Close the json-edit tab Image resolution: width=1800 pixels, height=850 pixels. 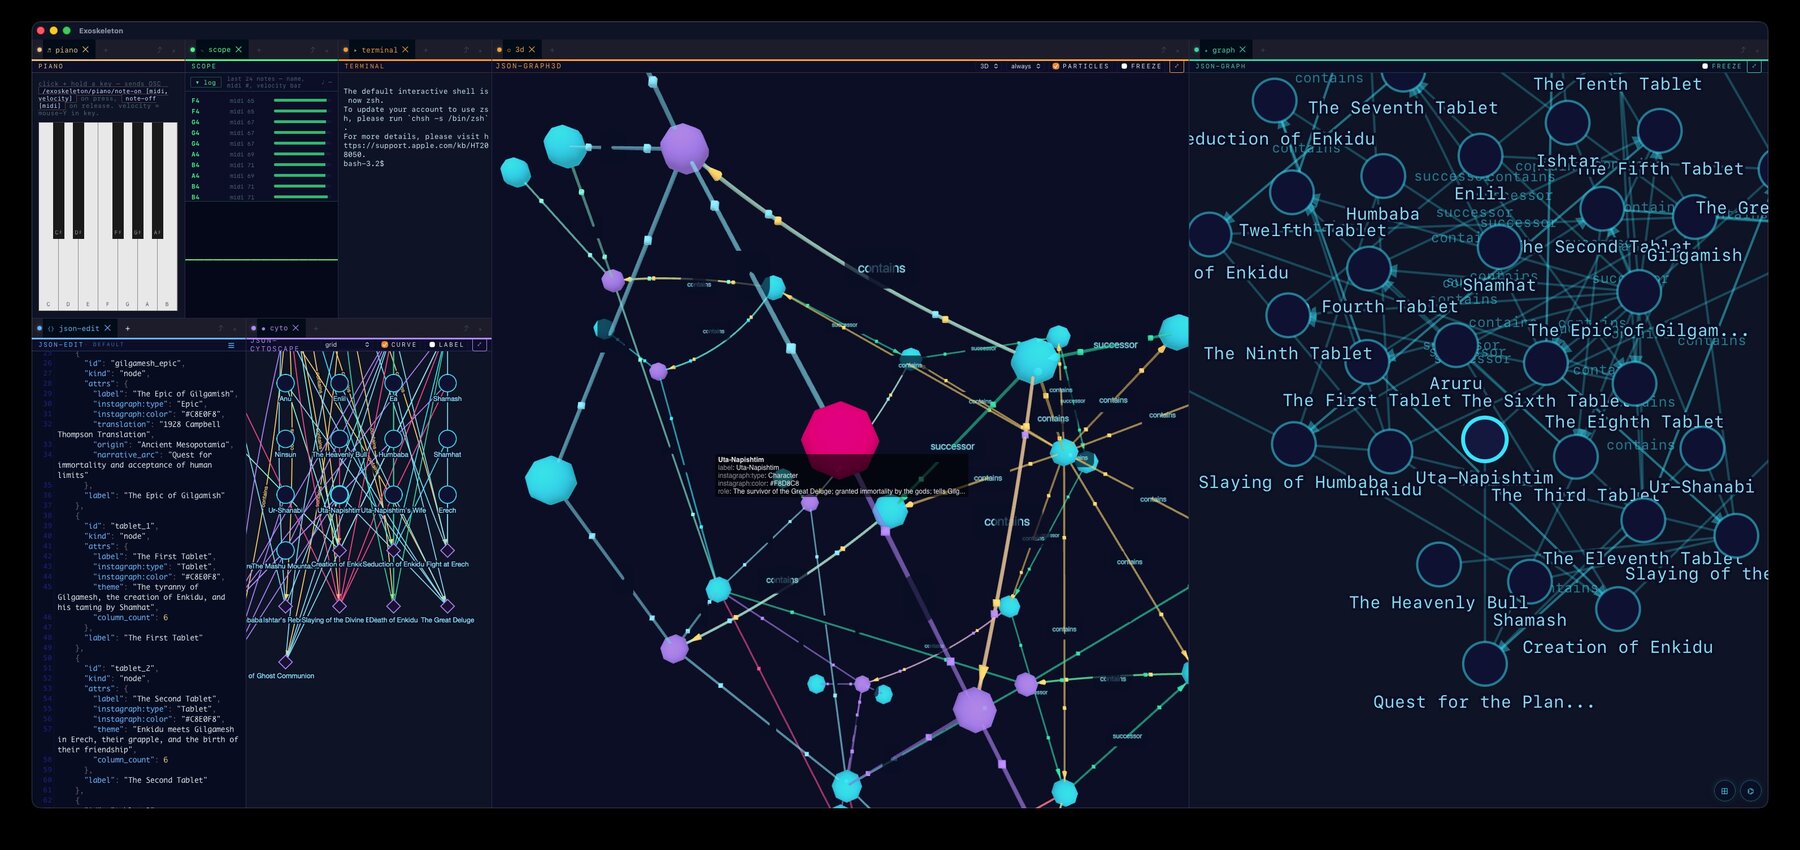108,328
